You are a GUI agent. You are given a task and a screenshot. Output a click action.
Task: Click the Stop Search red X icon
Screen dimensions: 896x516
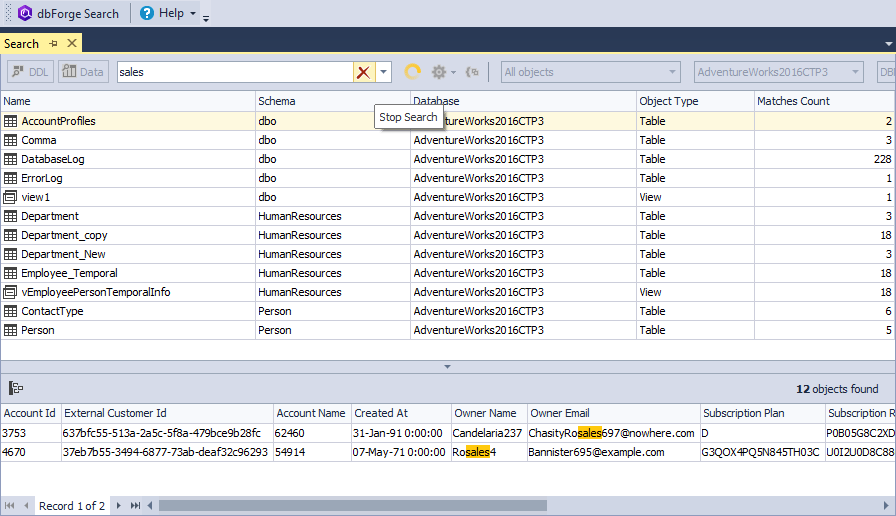pos(364,72)
